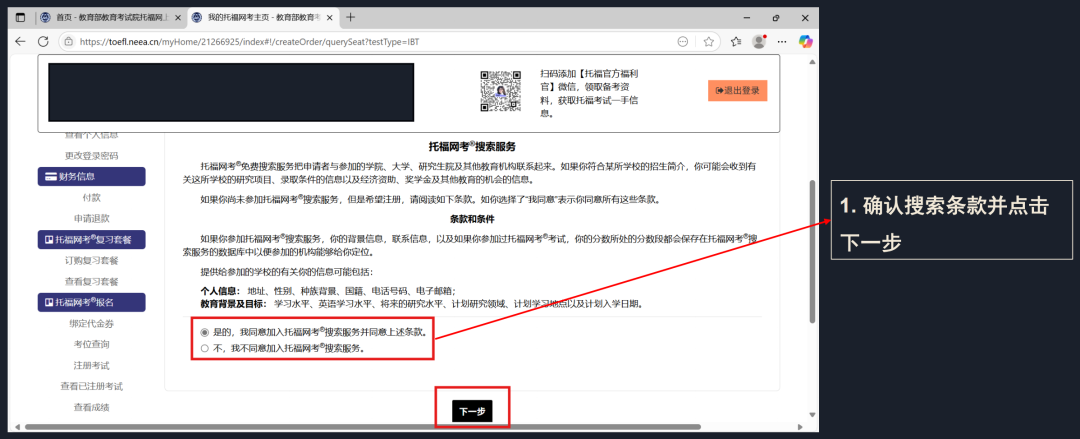Click the vertical page scrollbar
This screenshot has width=1080, height=439.
click(812, 251)
